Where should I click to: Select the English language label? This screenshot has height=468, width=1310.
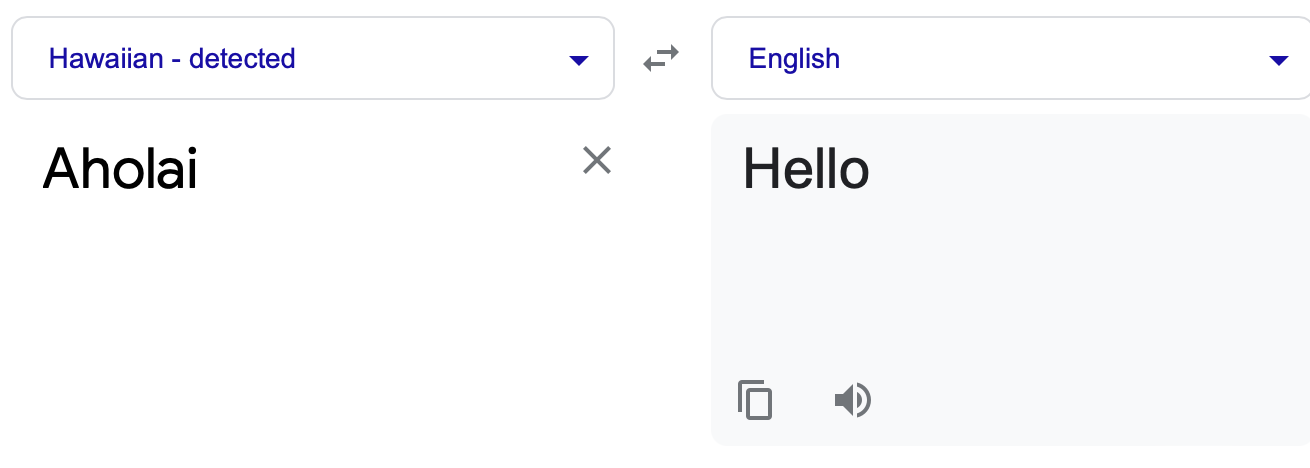tap(794, 59)
